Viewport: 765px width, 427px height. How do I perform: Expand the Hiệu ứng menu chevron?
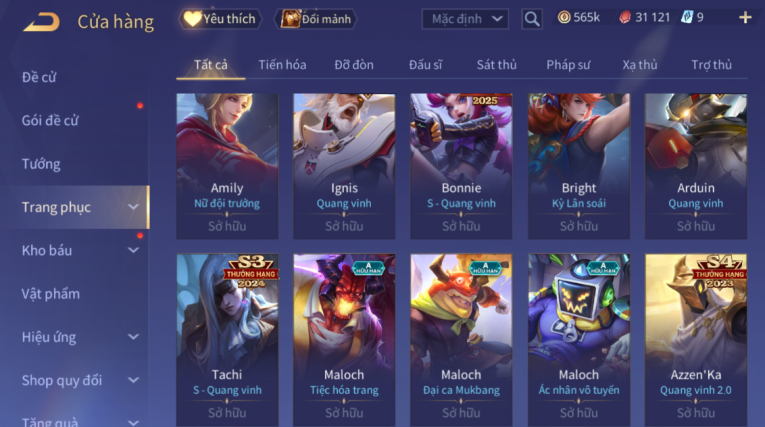click(x=133, y=337)
